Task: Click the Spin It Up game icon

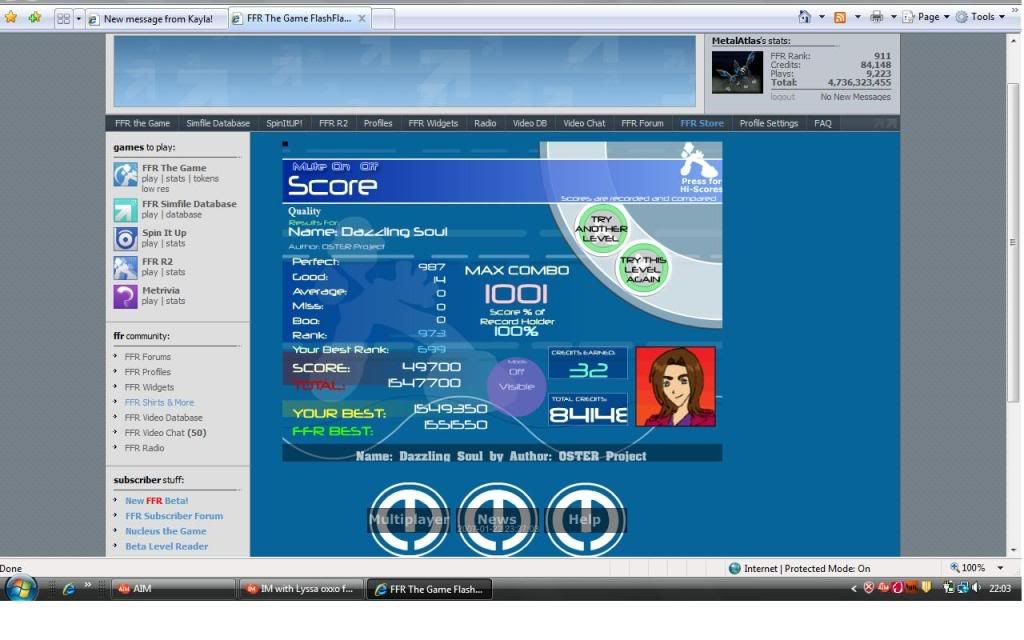Action: pos(125,239)
